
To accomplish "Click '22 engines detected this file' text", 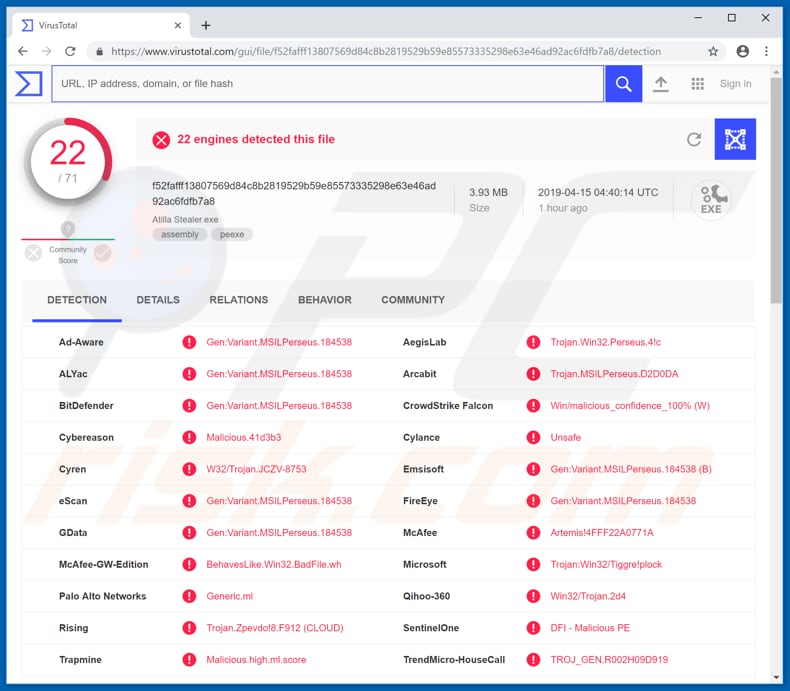I will 256,140.
